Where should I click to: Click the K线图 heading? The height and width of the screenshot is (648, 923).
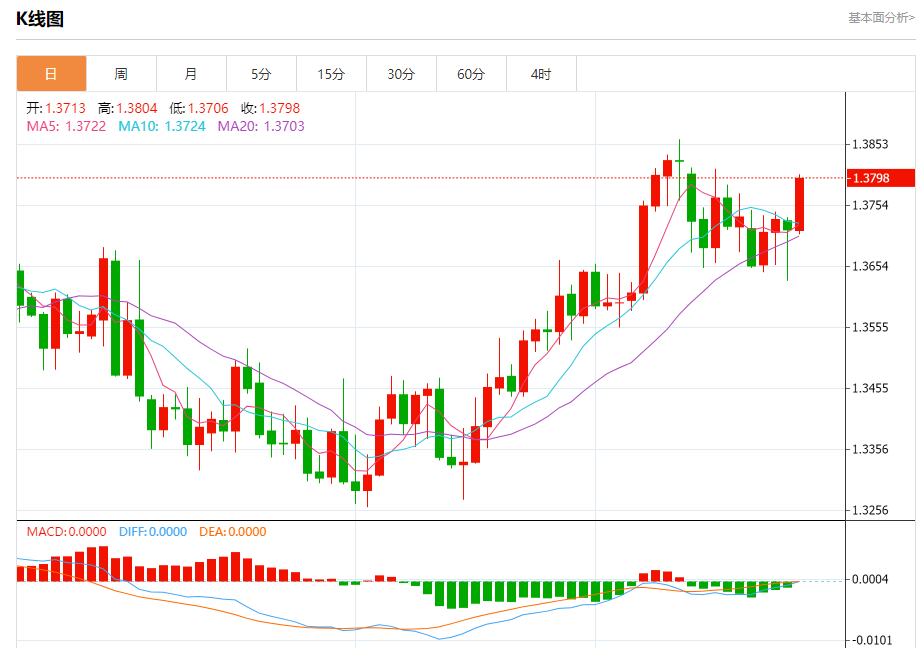tap(39, 19)
